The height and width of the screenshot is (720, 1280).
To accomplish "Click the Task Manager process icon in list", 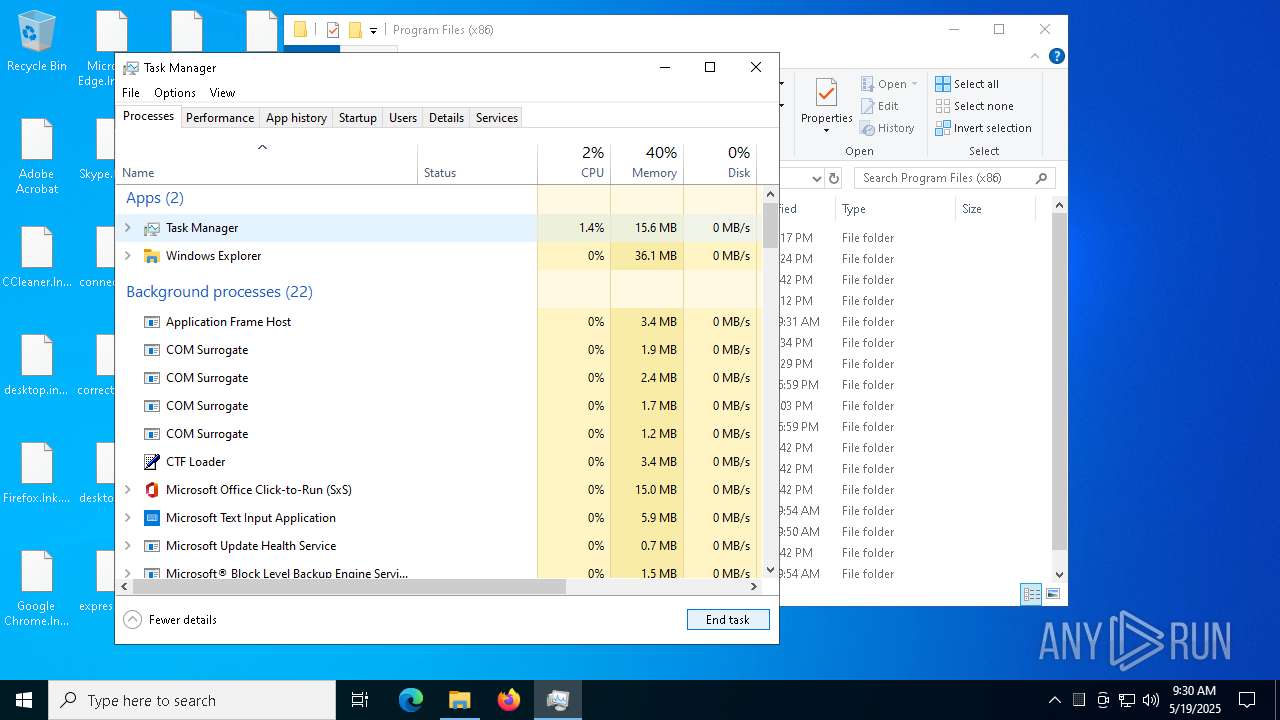I will pos(152,228).
